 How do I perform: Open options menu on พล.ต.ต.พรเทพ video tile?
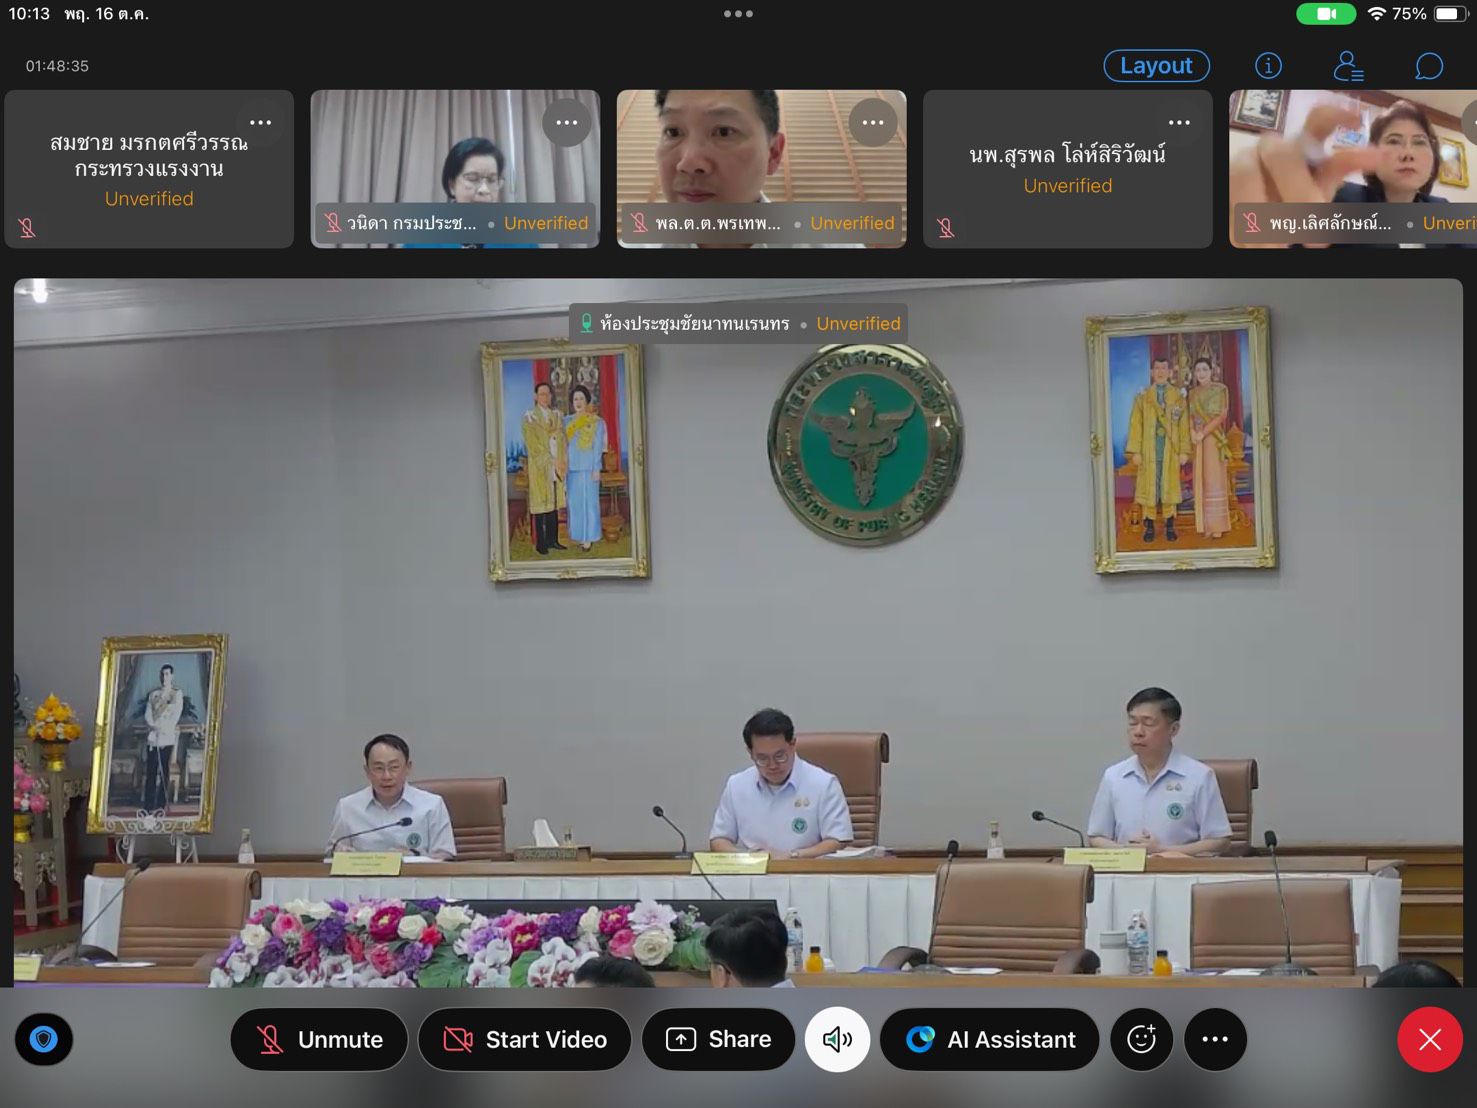873,123
